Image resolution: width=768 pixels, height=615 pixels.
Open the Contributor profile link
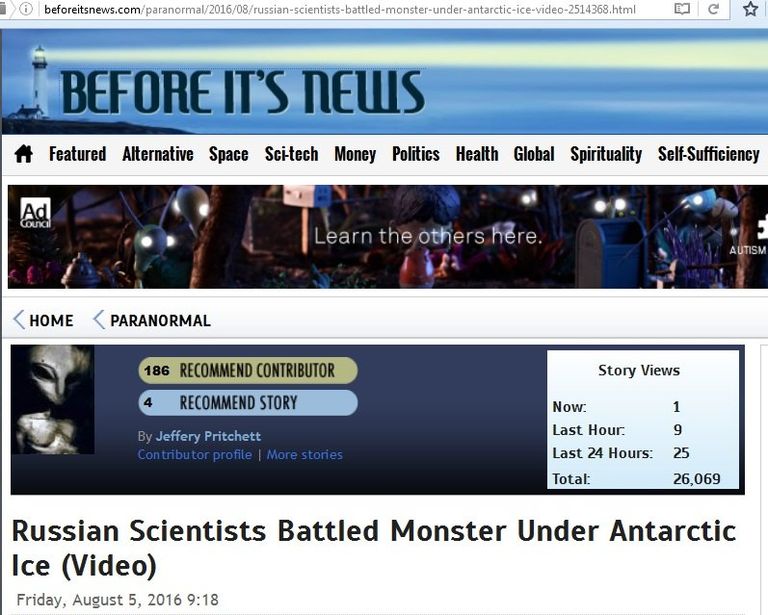[195, 455]
